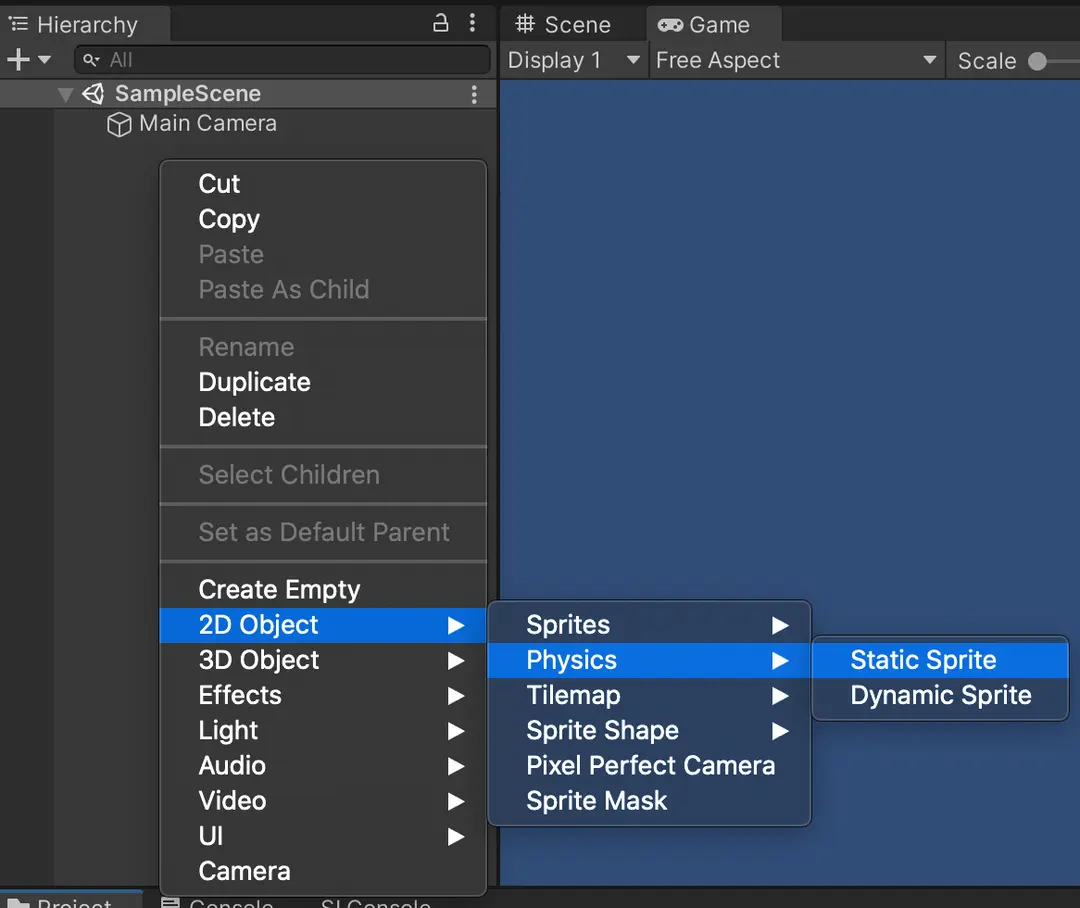
Task: Click the Unity logo icon beside SampleScene
Action: coord(93,94)
